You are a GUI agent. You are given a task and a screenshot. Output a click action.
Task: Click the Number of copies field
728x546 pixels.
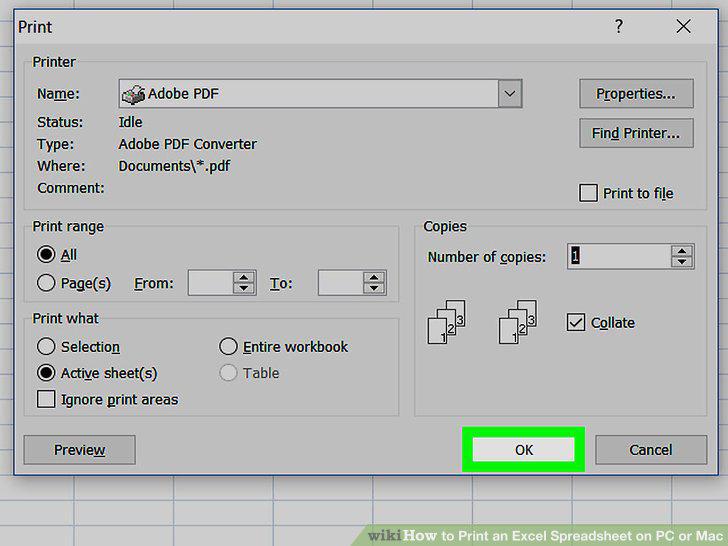click(619, 256)
